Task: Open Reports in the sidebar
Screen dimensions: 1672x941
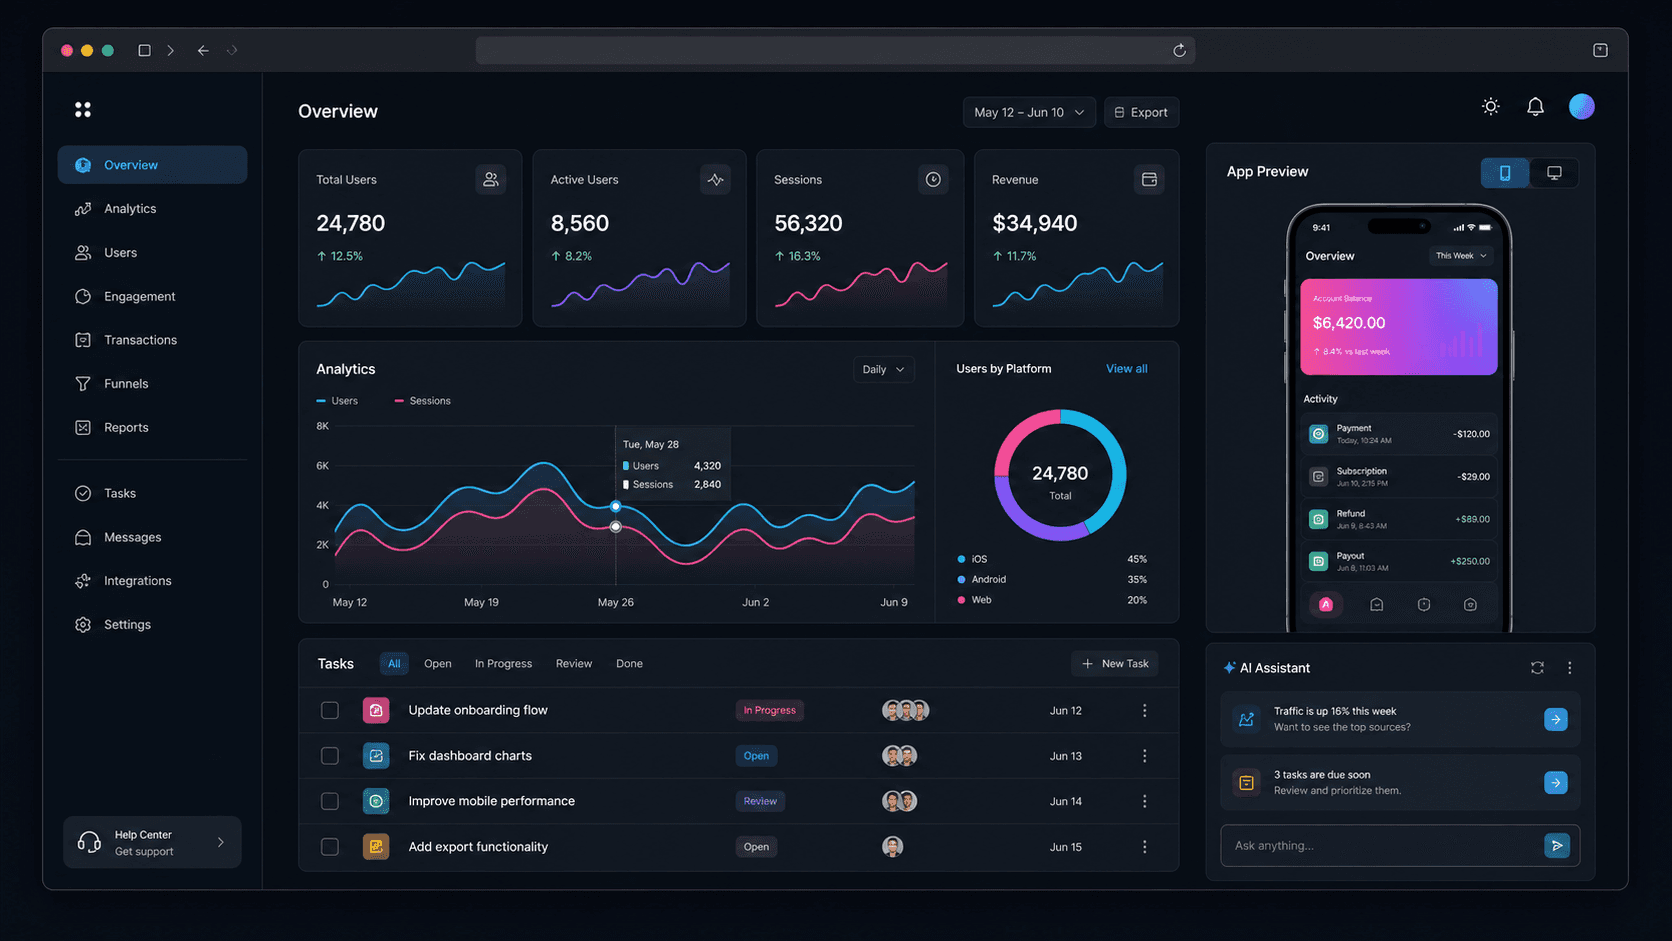Action: point(152,428)
